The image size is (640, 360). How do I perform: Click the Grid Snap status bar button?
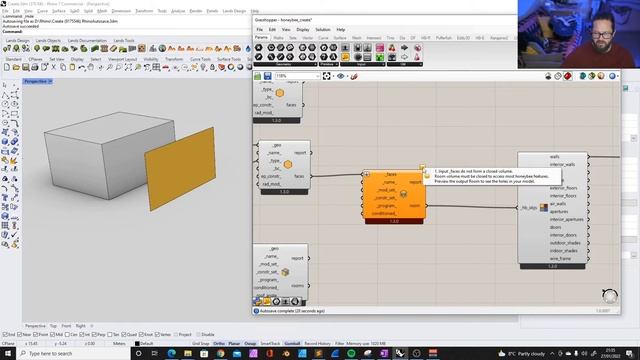tap(201, 344)
